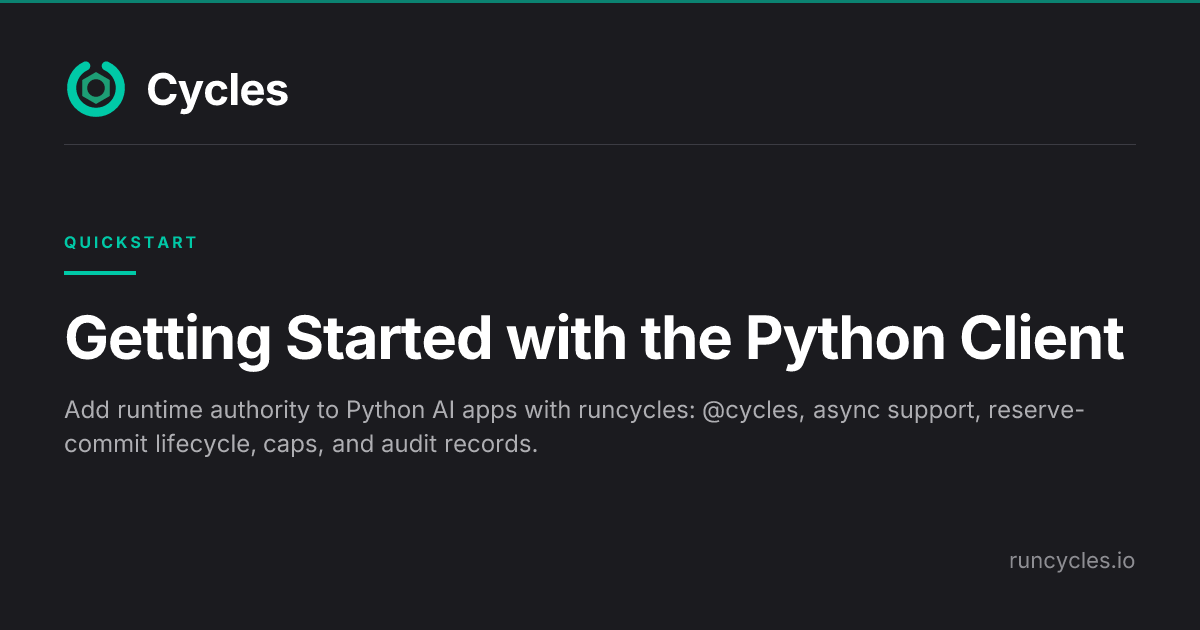Click the @cycles mention in the description
1200x630 pixels.
coord(753,411)
